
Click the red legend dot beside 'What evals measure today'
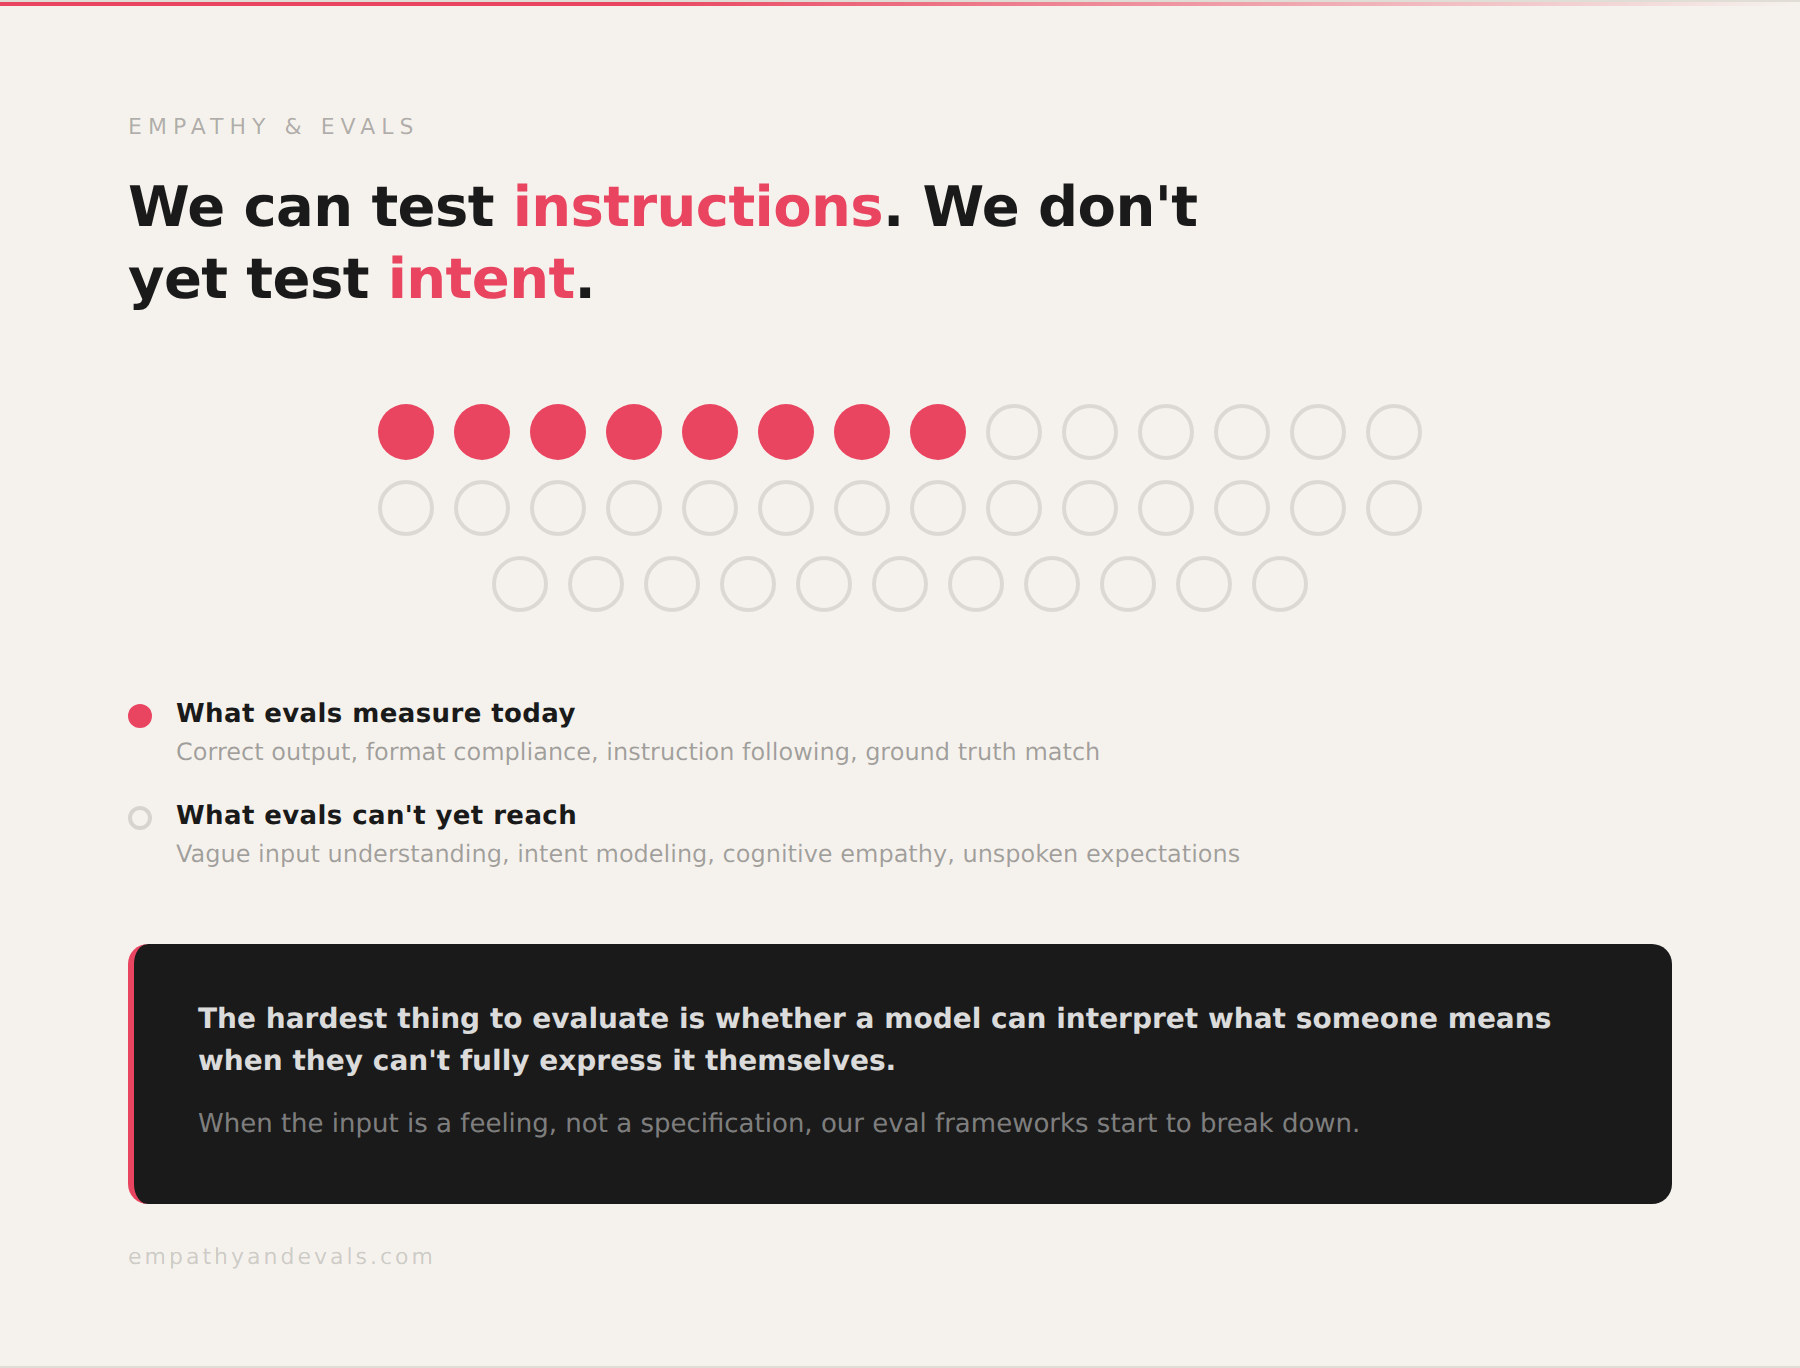[140, 716]
